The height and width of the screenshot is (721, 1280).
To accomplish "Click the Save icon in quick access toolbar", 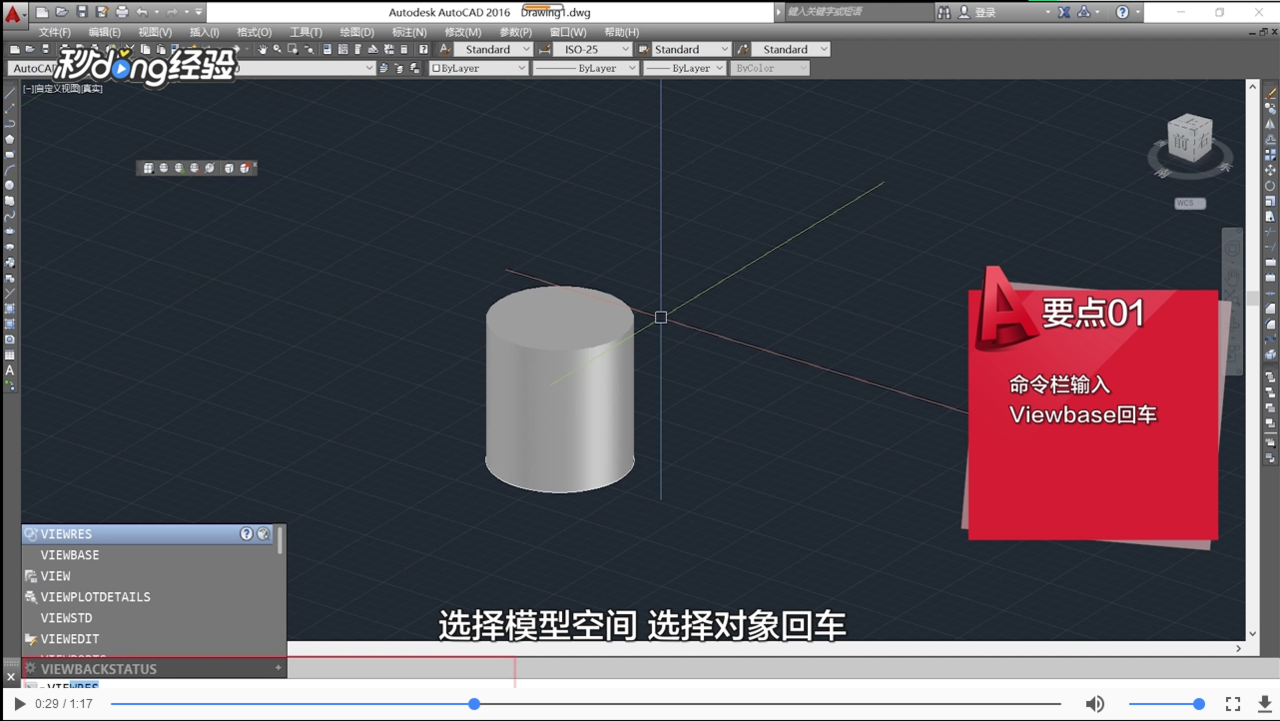I will click(82, 12).
